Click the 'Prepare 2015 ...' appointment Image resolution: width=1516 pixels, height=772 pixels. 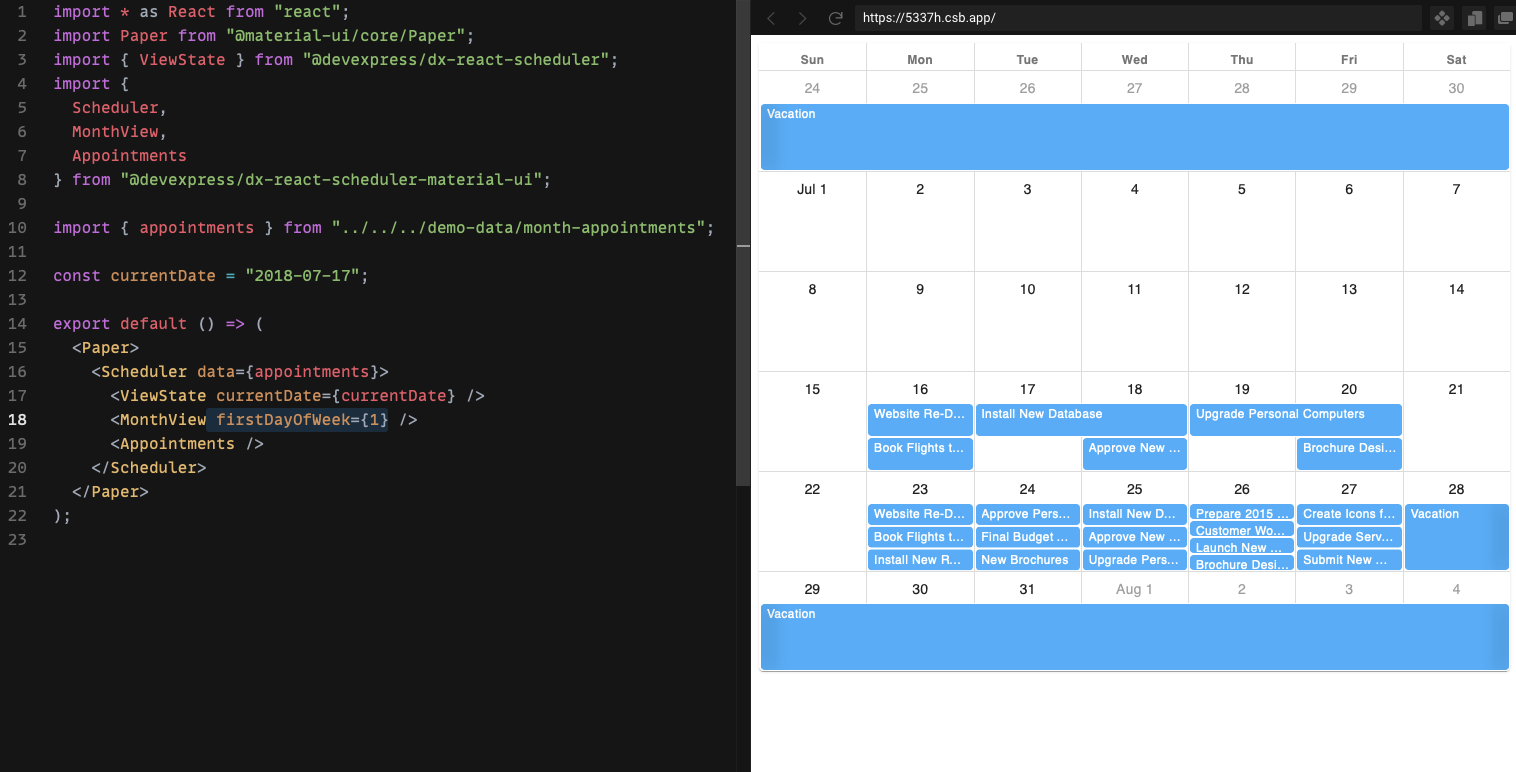click(x=1241, y=513)
